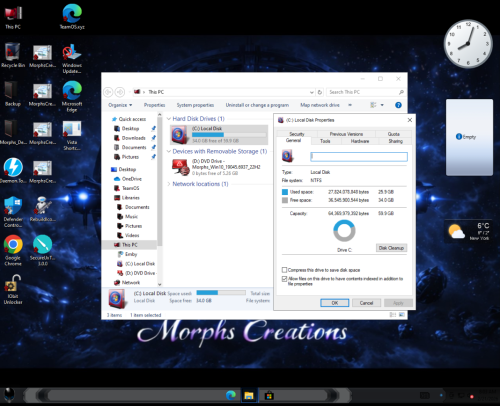Open Vista Shortcuts desktop icon

coord(72,135)
